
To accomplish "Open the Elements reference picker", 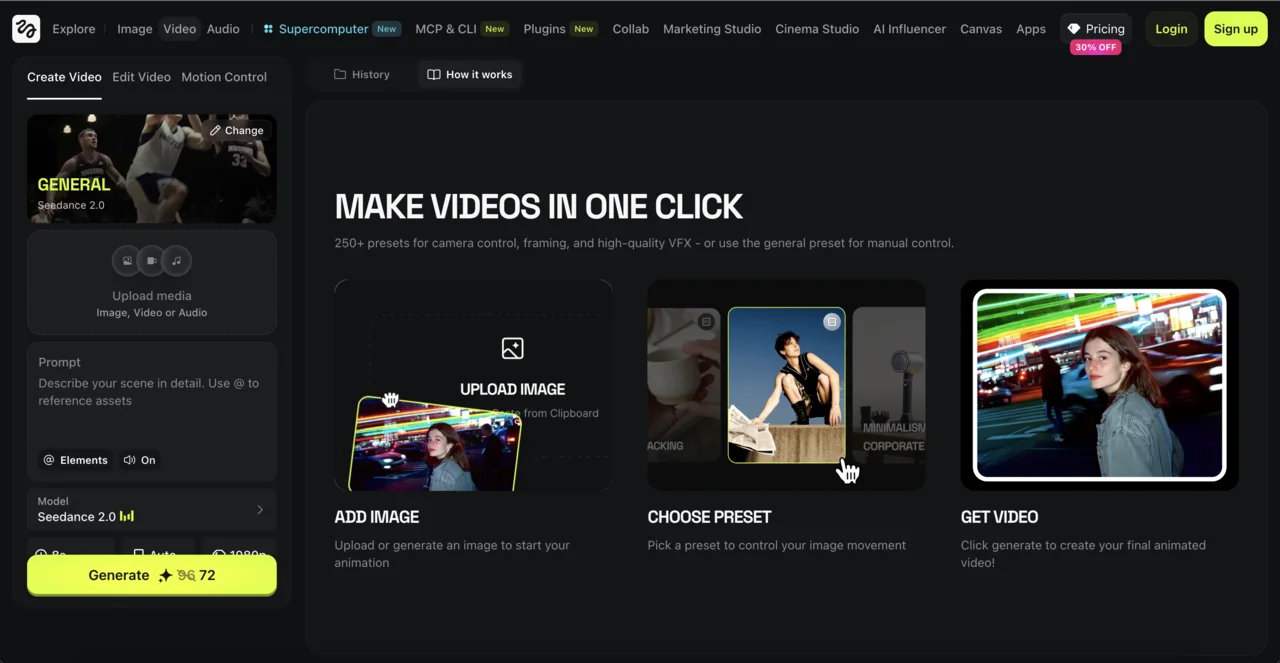I will (75, 460).
